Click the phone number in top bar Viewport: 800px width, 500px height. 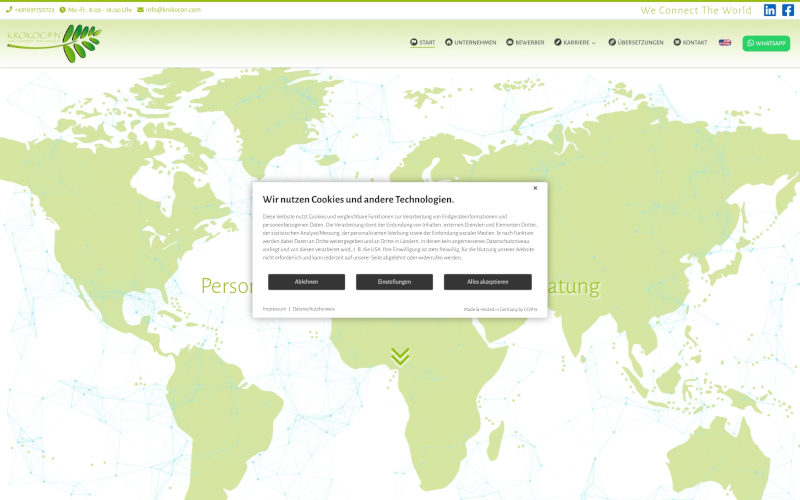click(30, 10)
